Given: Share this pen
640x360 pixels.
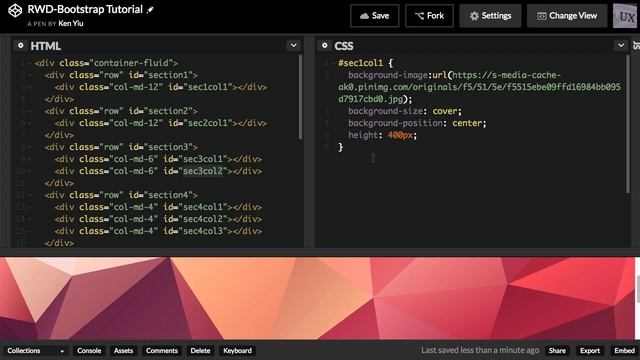Looking at the screenshot, I should click(557, 351).
